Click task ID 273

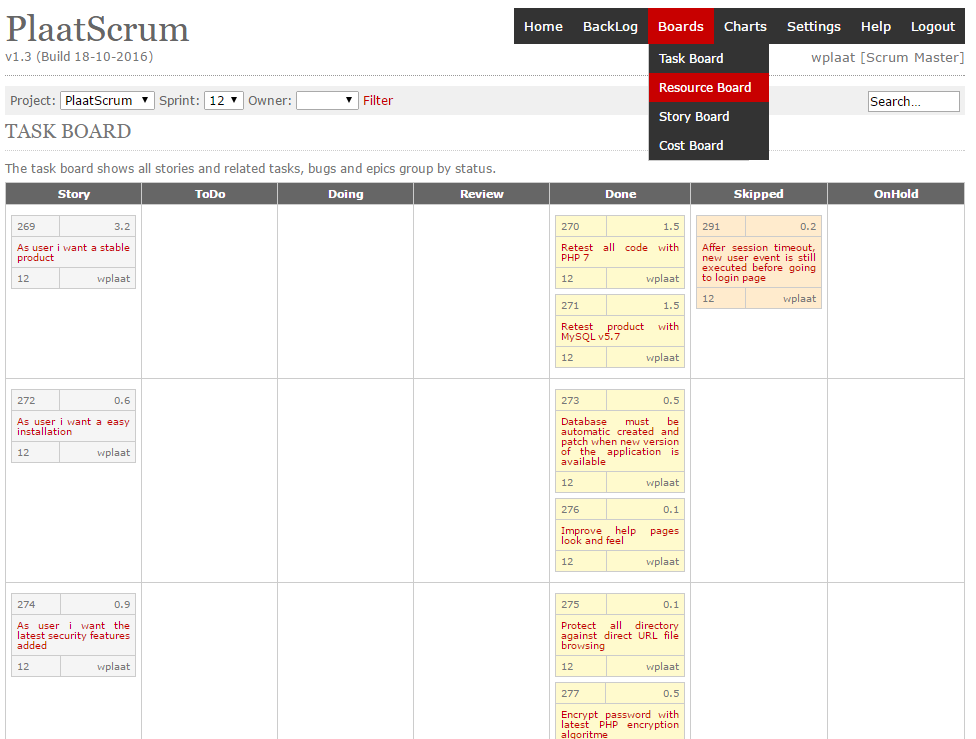pyautogui.click(x=570, y=400)
